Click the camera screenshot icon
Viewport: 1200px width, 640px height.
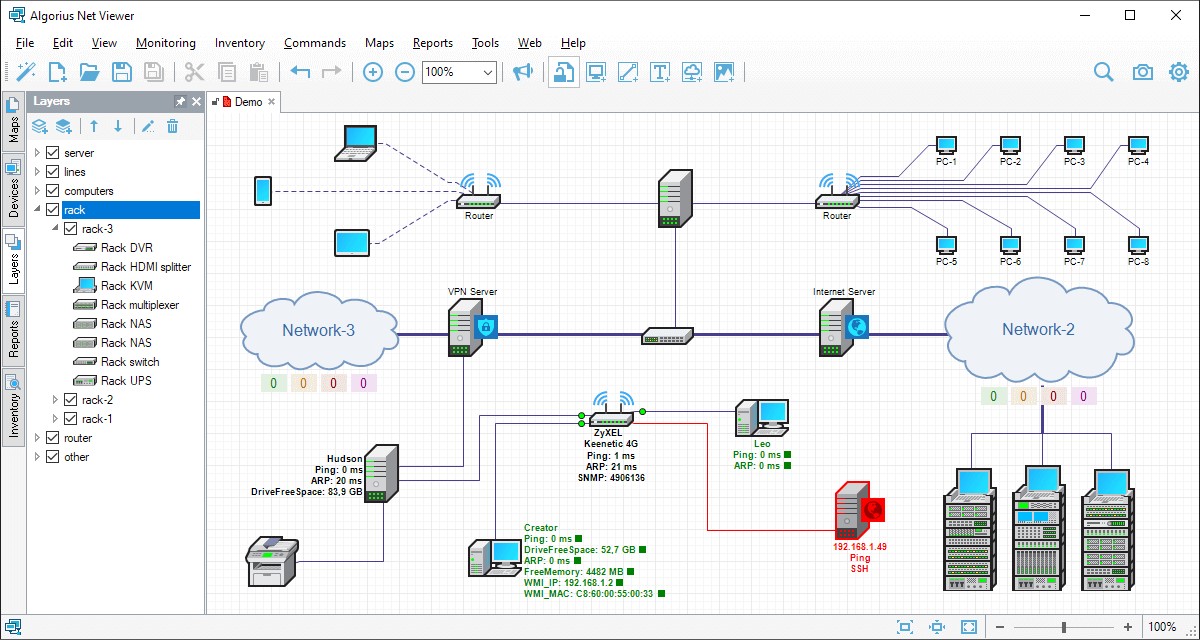[x=1142, y=72]
